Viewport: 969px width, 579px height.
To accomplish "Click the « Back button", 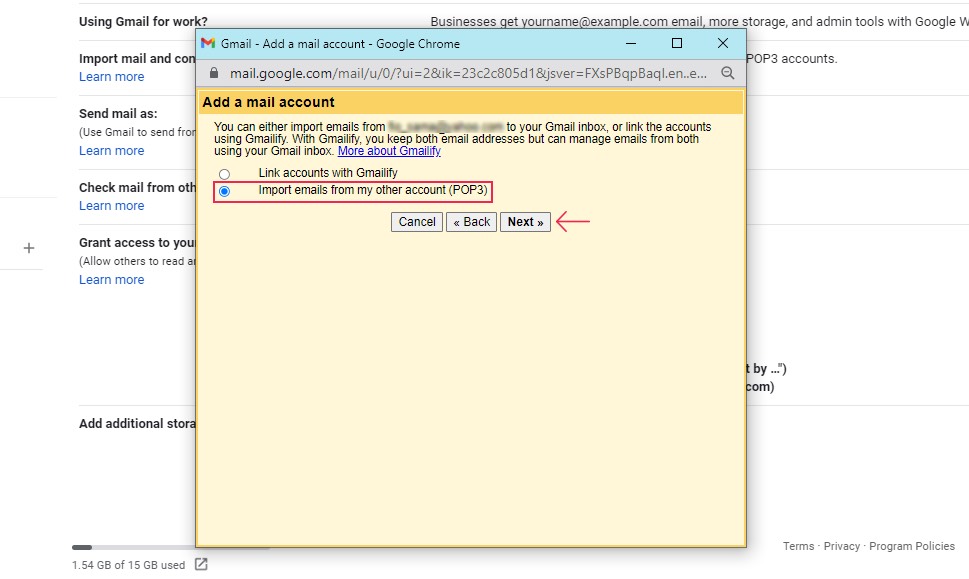I will pyautogui.click(x=472, y=222).
